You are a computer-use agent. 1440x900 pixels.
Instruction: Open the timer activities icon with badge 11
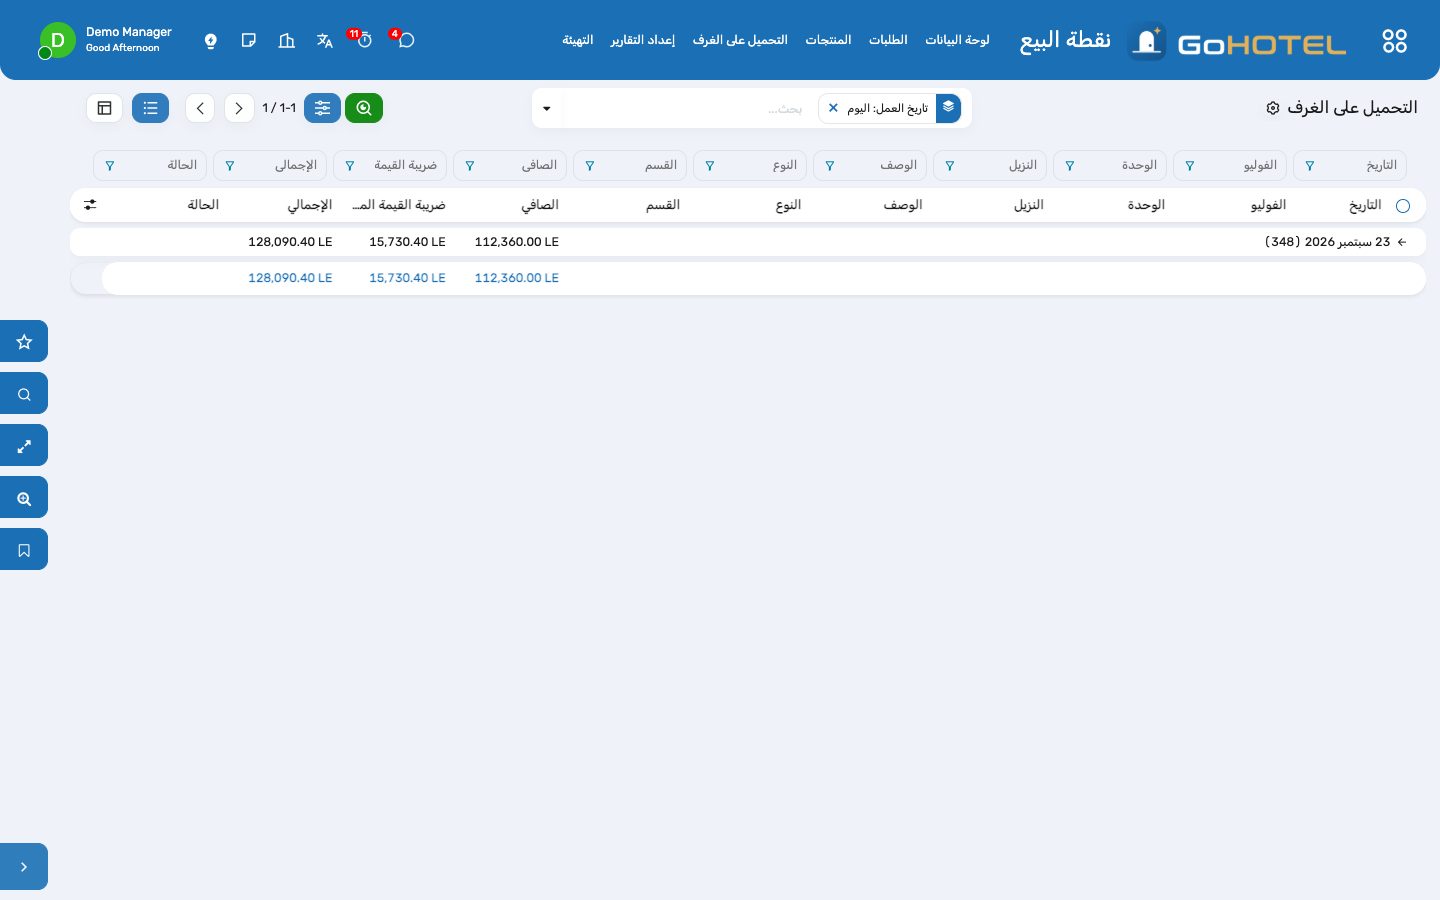tap(364, 40)
